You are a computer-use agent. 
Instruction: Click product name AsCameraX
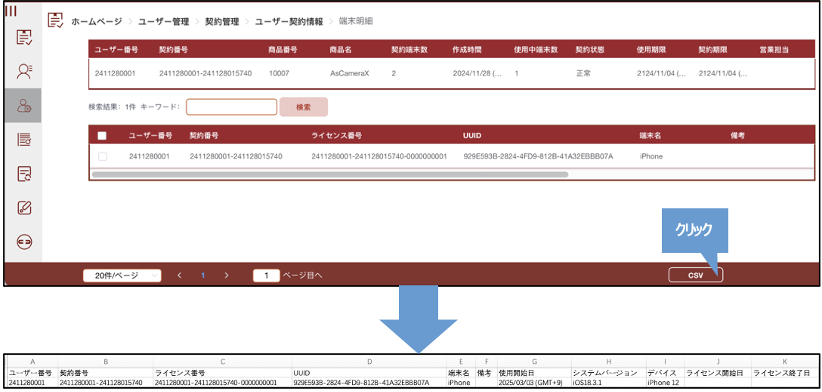350,74
